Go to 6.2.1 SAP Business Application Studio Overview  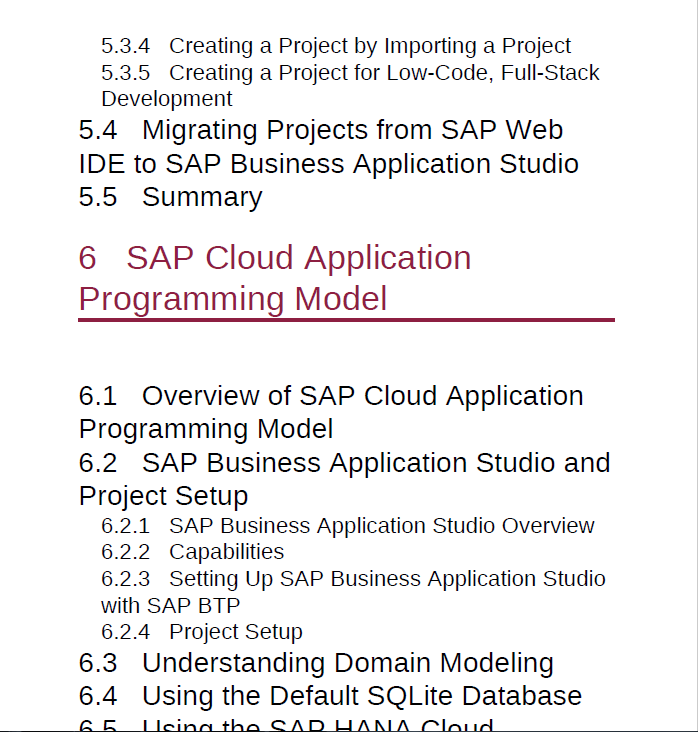point(348,526)
